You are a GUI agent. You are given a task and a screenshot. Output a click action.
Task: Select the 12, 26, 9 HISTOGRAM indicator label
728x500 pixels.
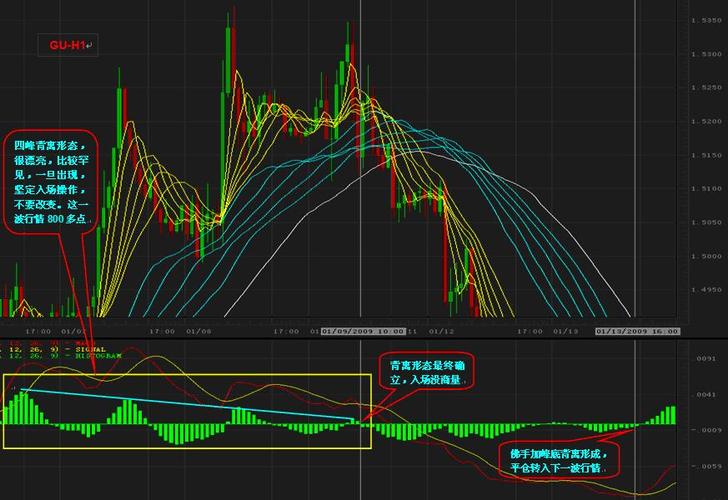70,355
